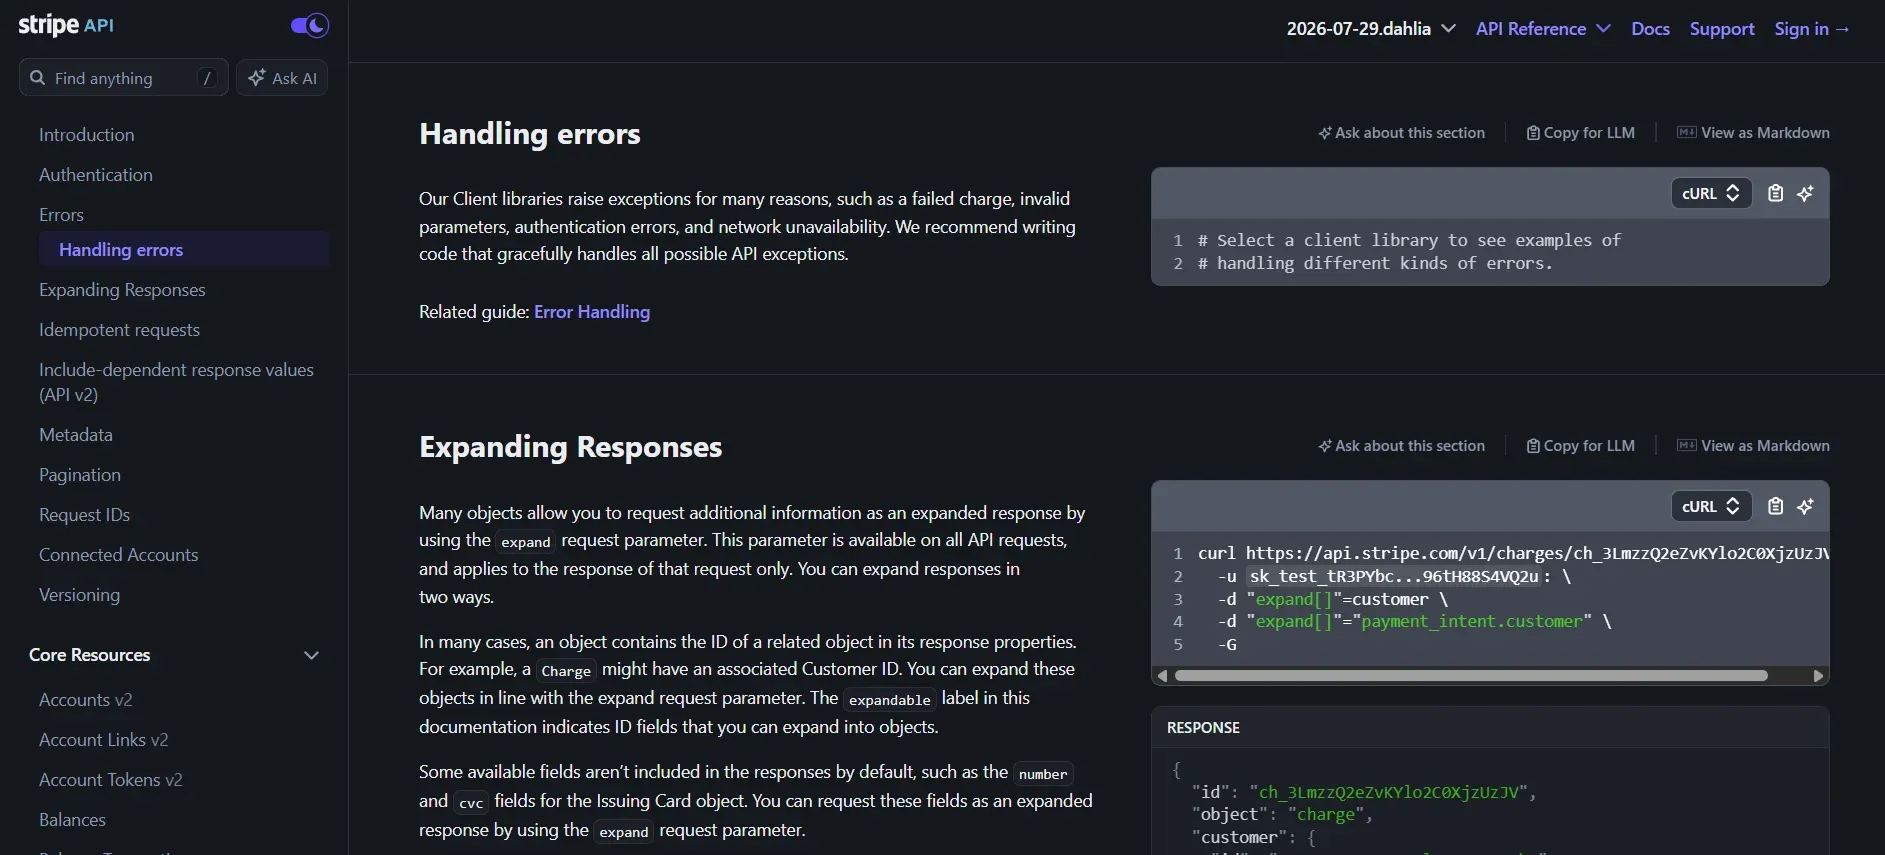Open Versioning in sidebar
1885x855 pixels.
(x=79, y=595)
